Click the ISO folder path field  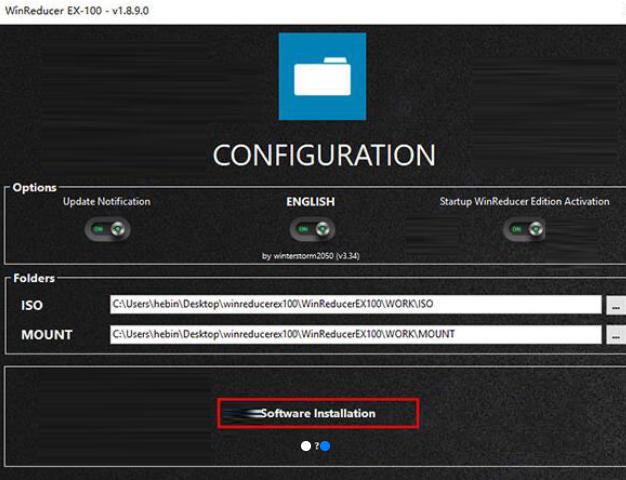356,304
